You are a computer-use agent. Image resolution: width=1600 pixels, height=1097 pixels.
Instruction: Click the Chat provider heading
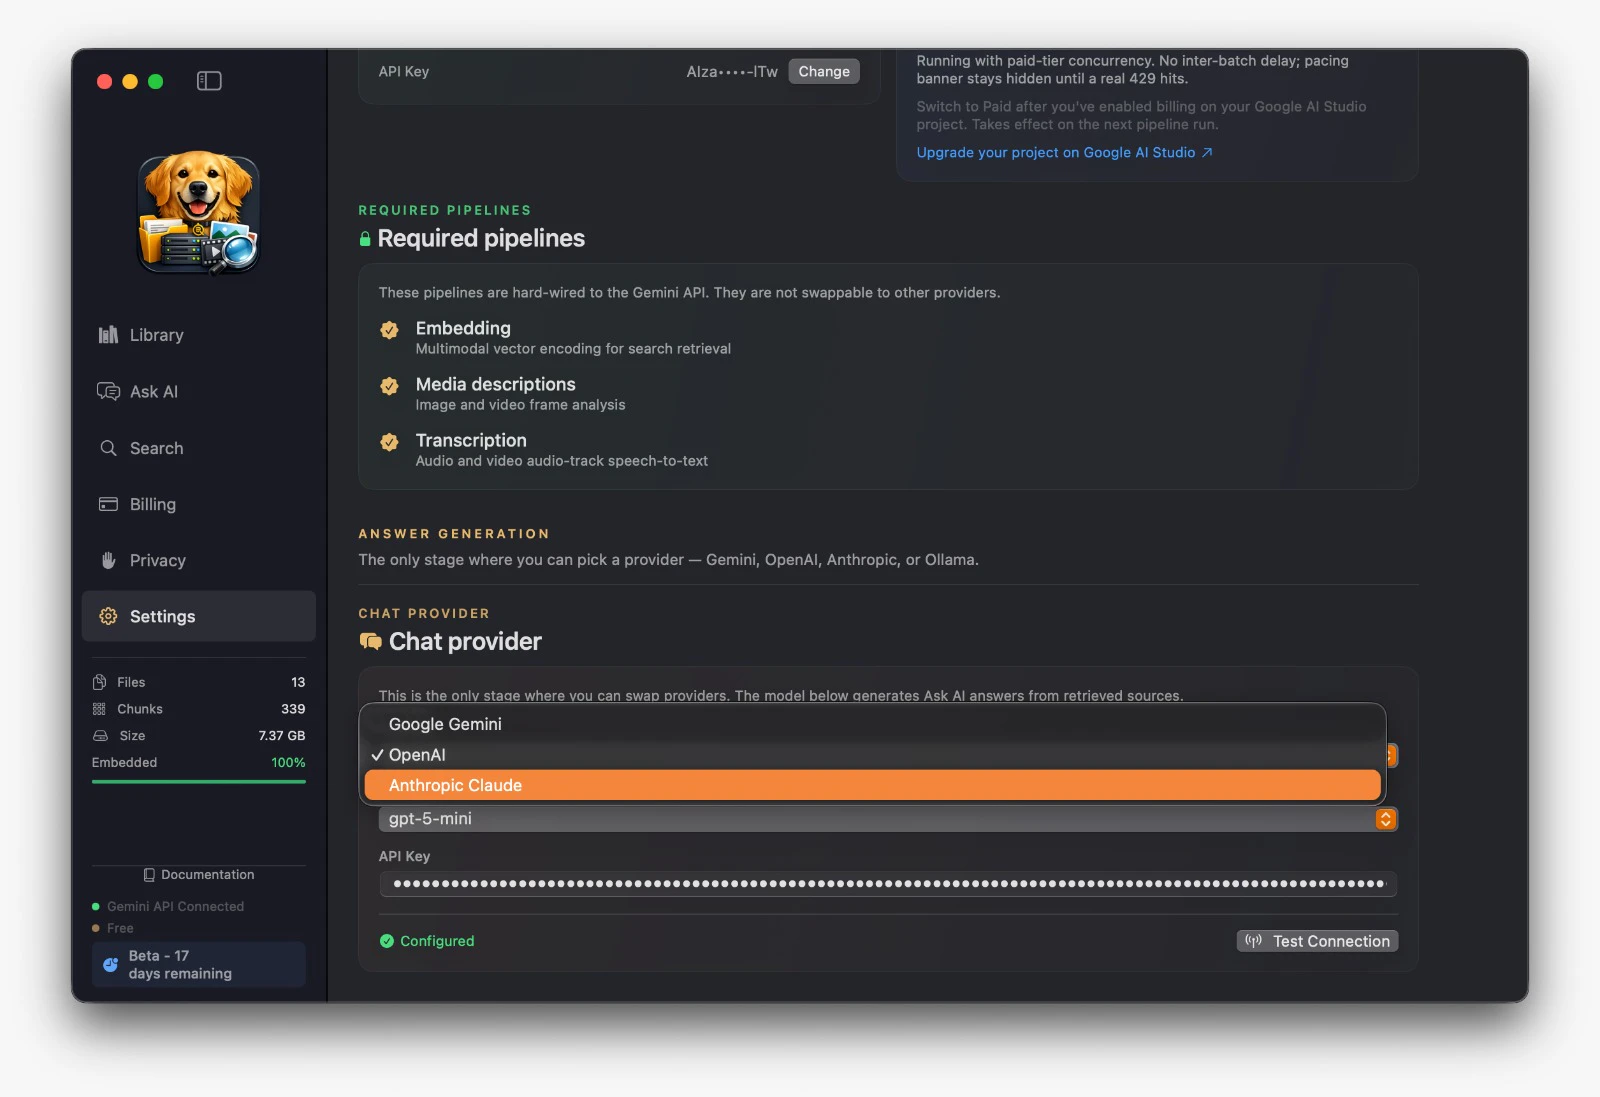465,642
